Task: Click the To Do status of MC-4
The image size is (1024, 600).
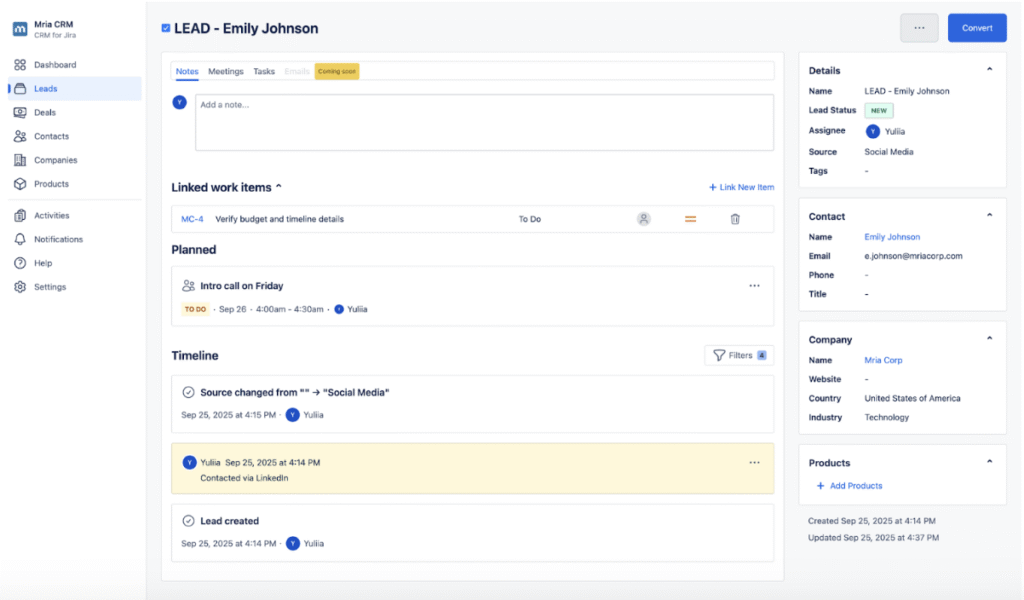Action: coord(530,219)
